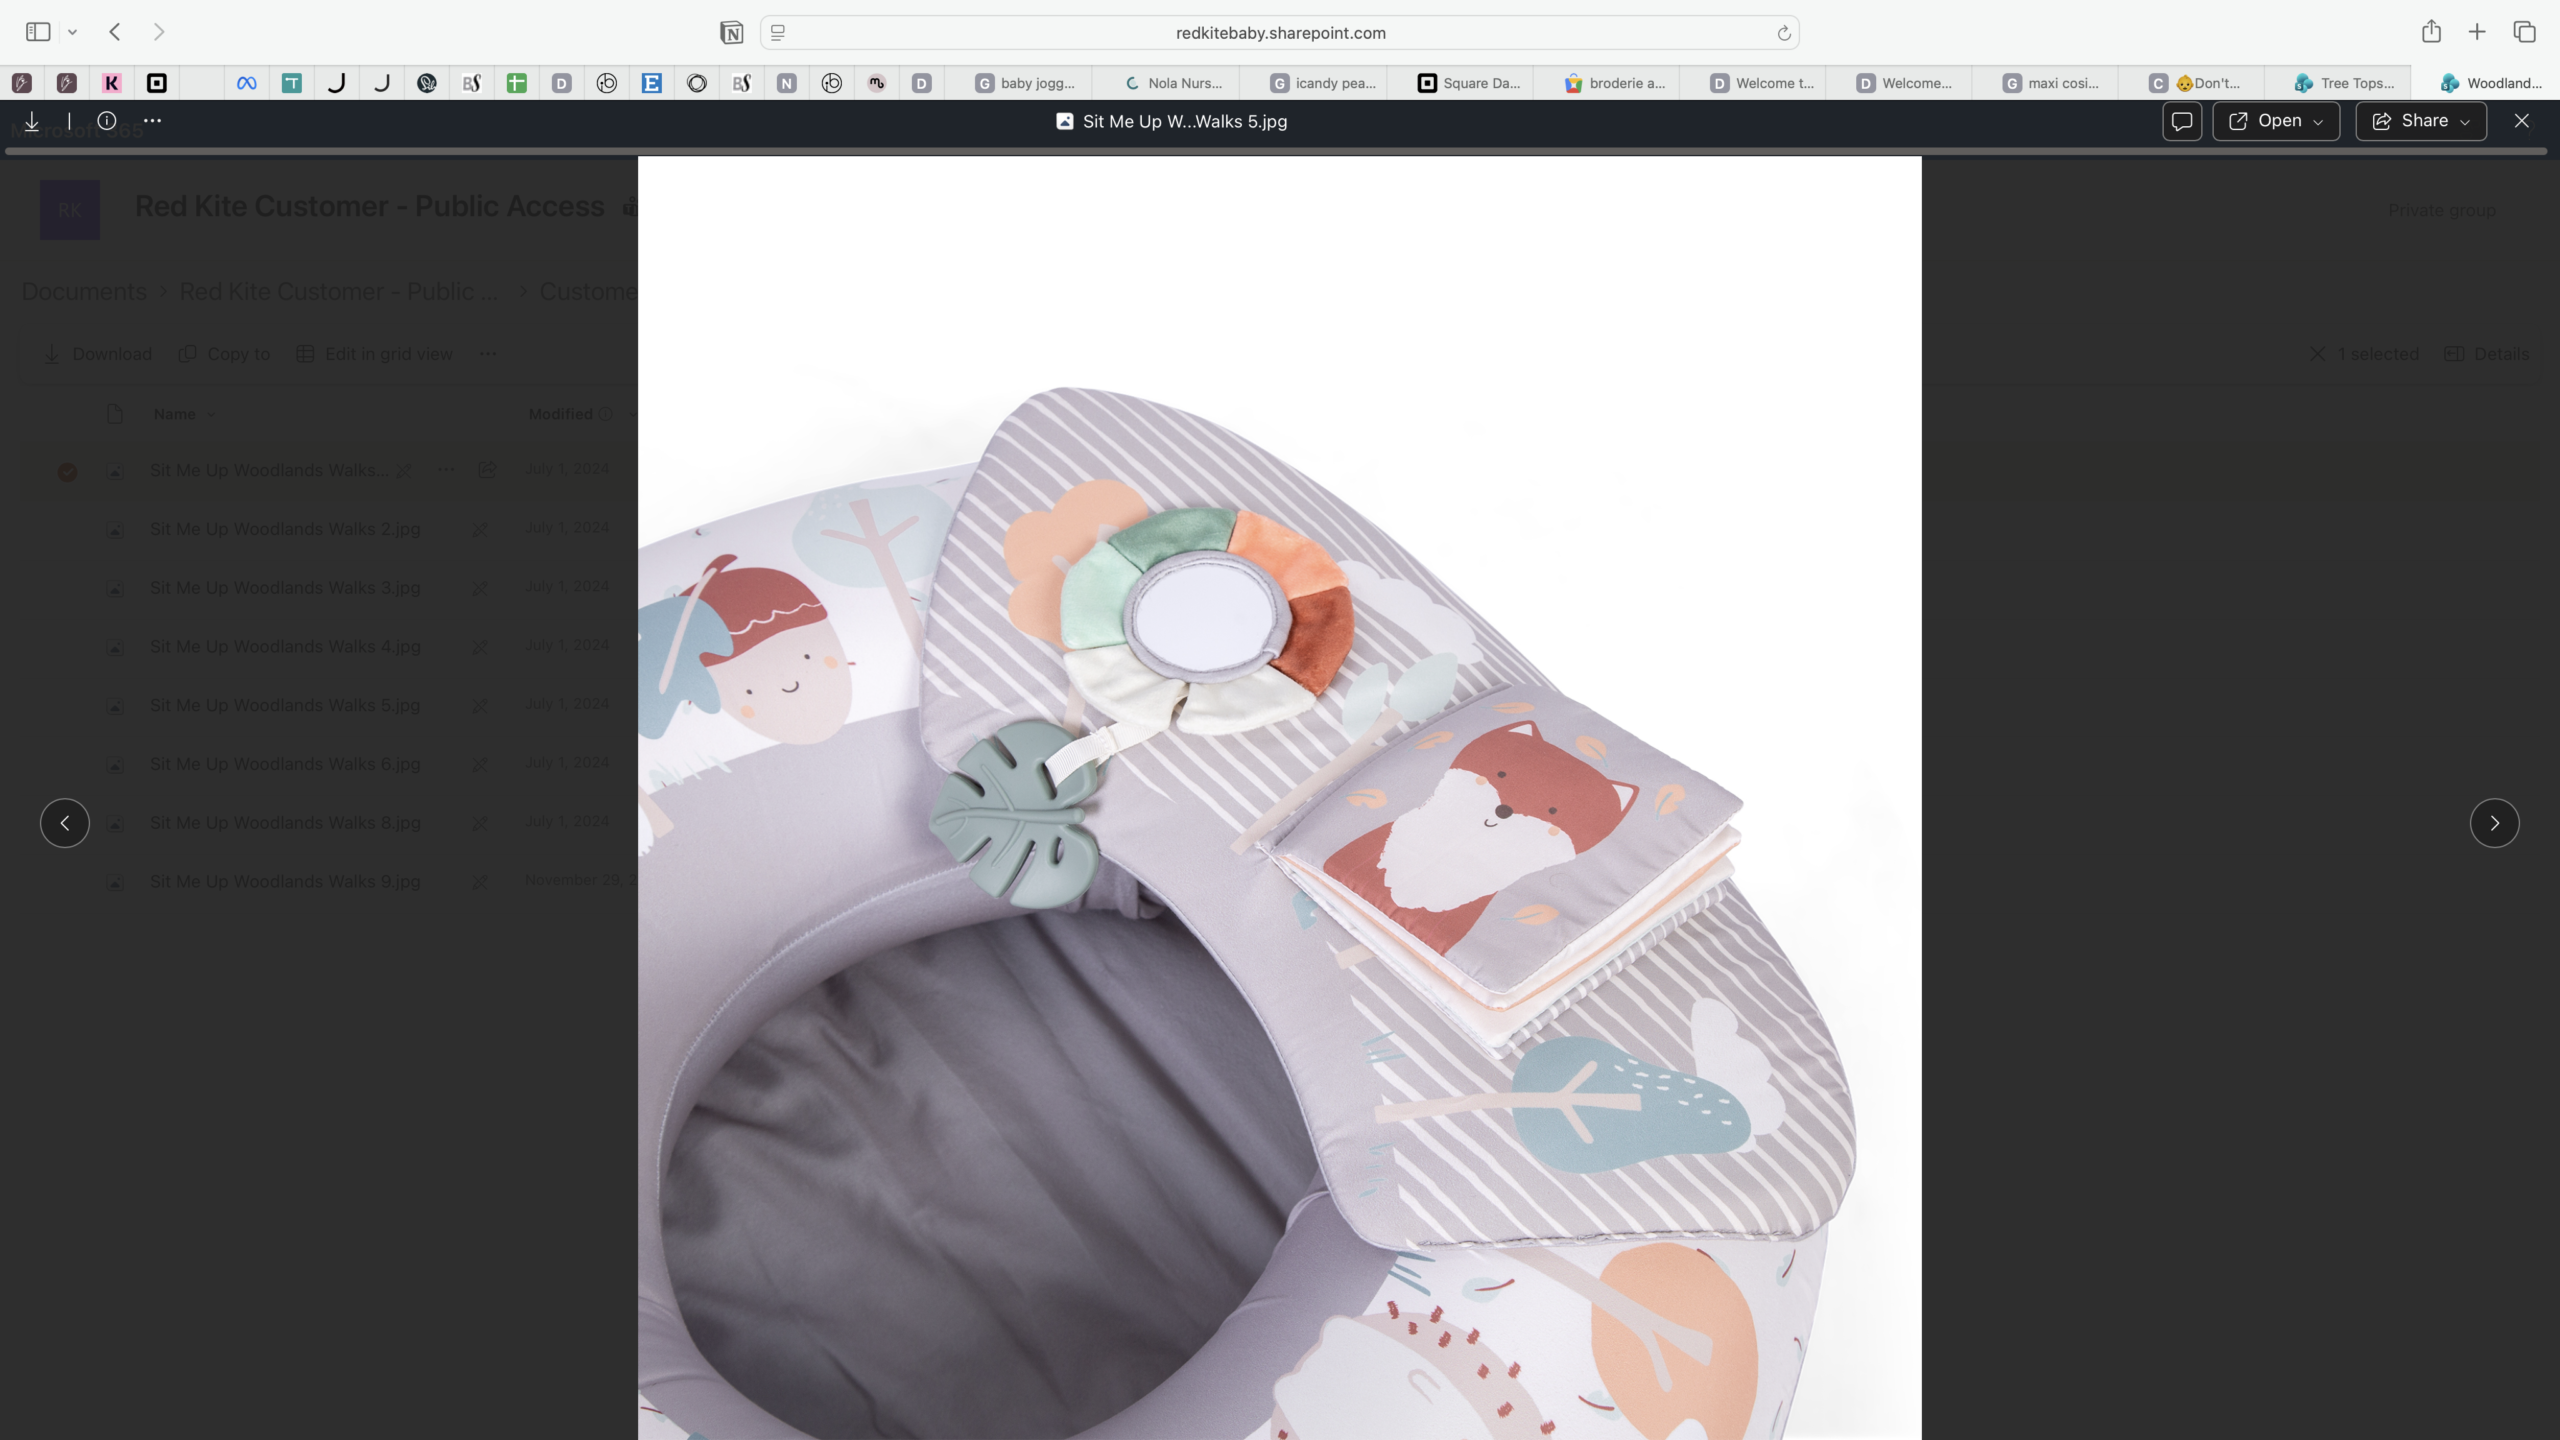The height and width of the screenshot is (1440, 2560).
Task: Open the comments speech-bubble icon in the viewer
Action: click(2182, 121)
